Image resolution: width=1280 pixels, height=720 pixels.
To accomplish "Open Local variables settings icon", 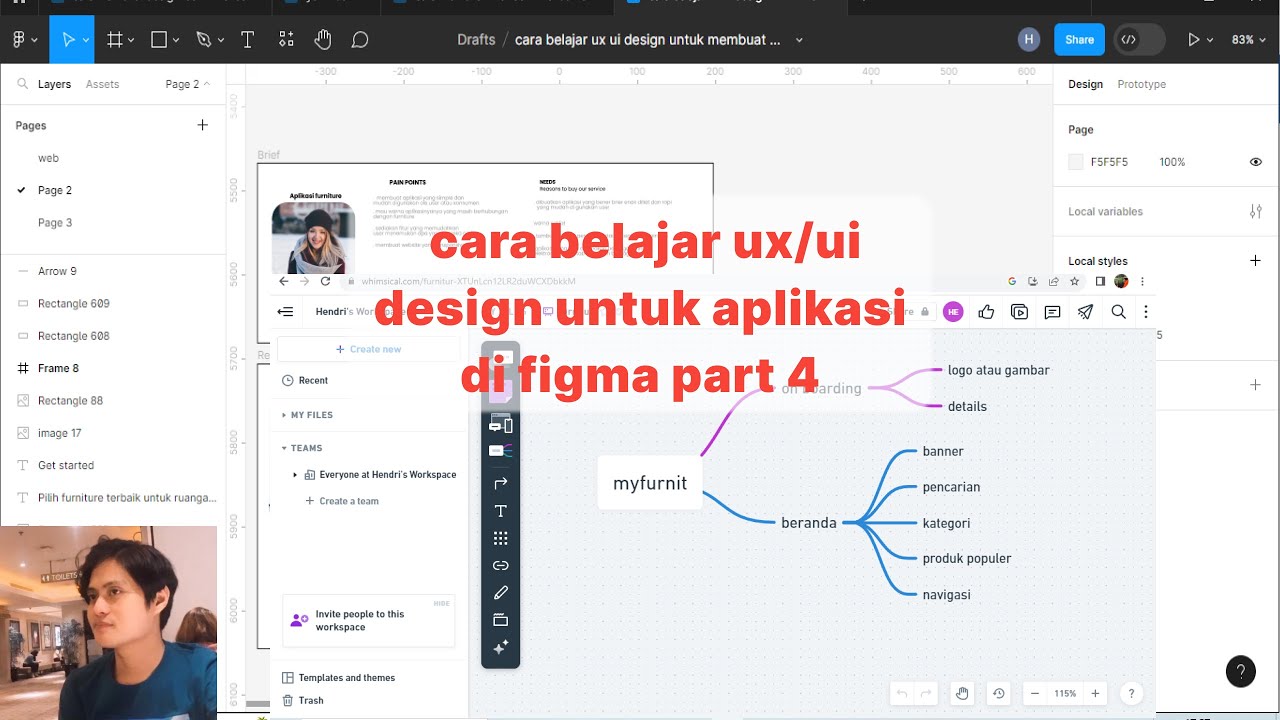I will [1256, 211].
